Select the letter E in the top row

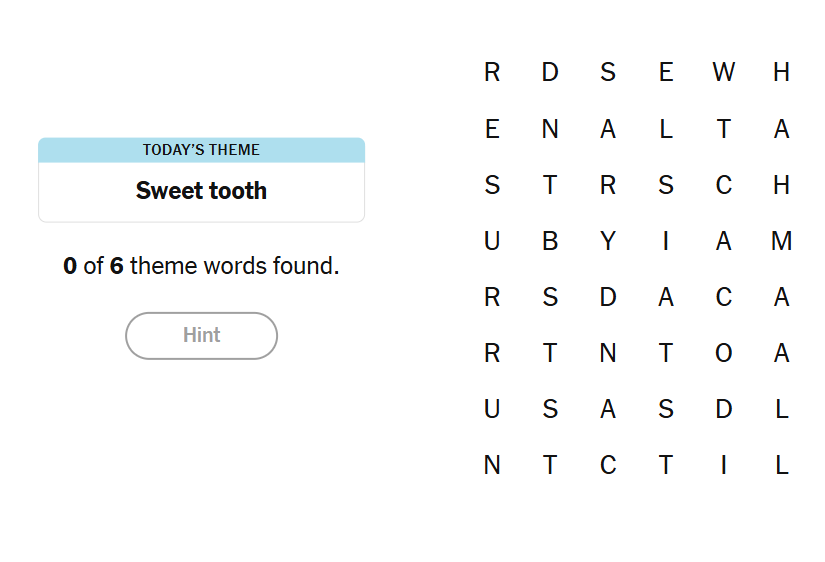pos(666,72)
